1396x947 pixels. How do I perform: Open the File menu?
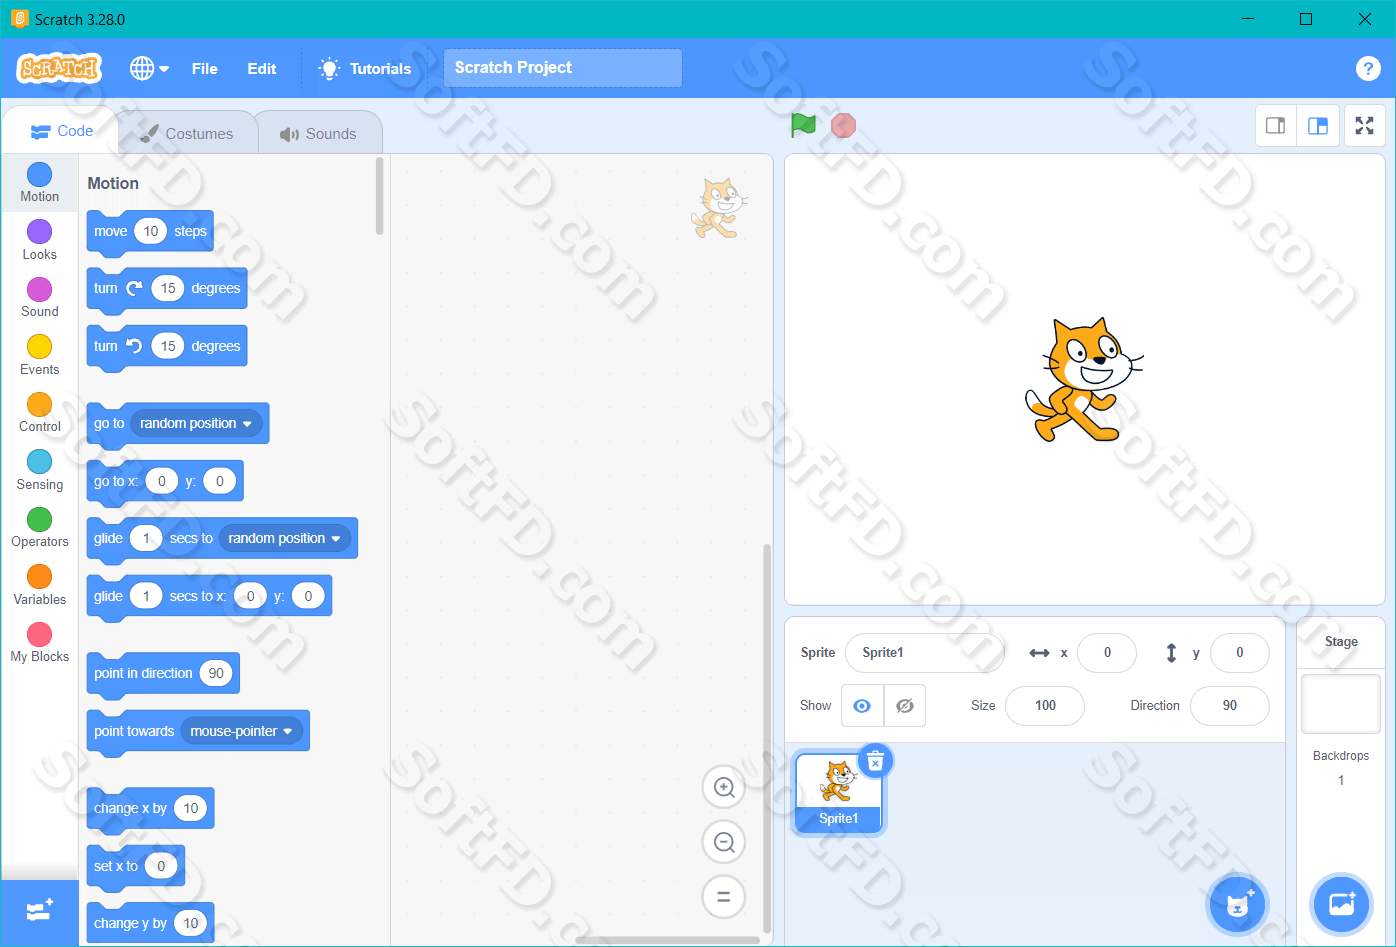tap(205, 68)
